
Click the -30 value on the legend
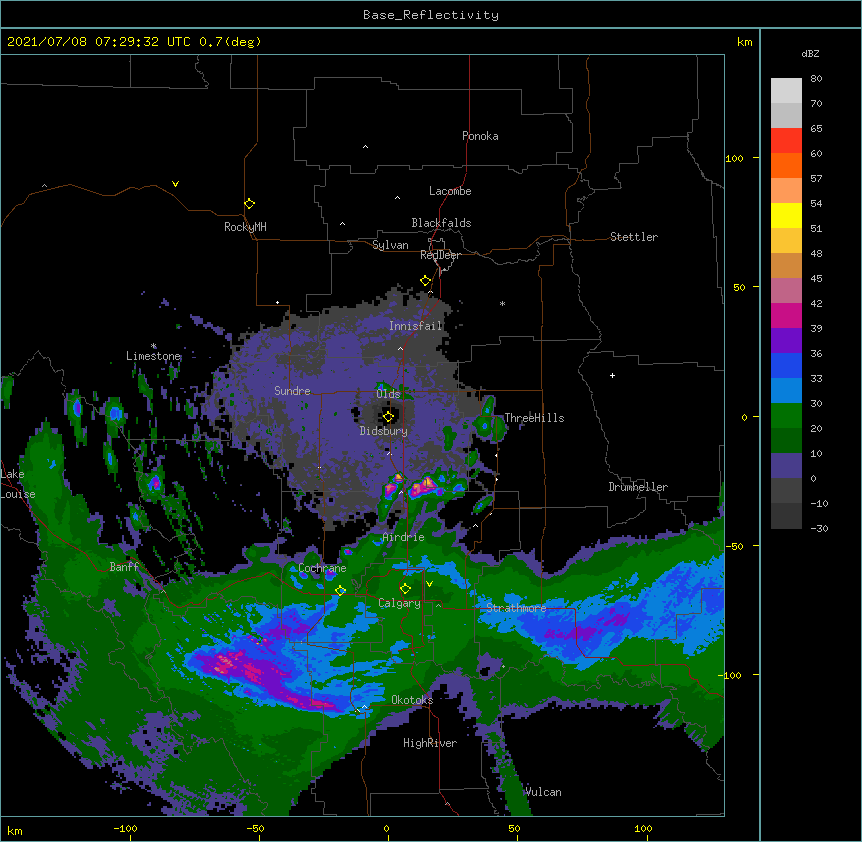click(819, 528)
